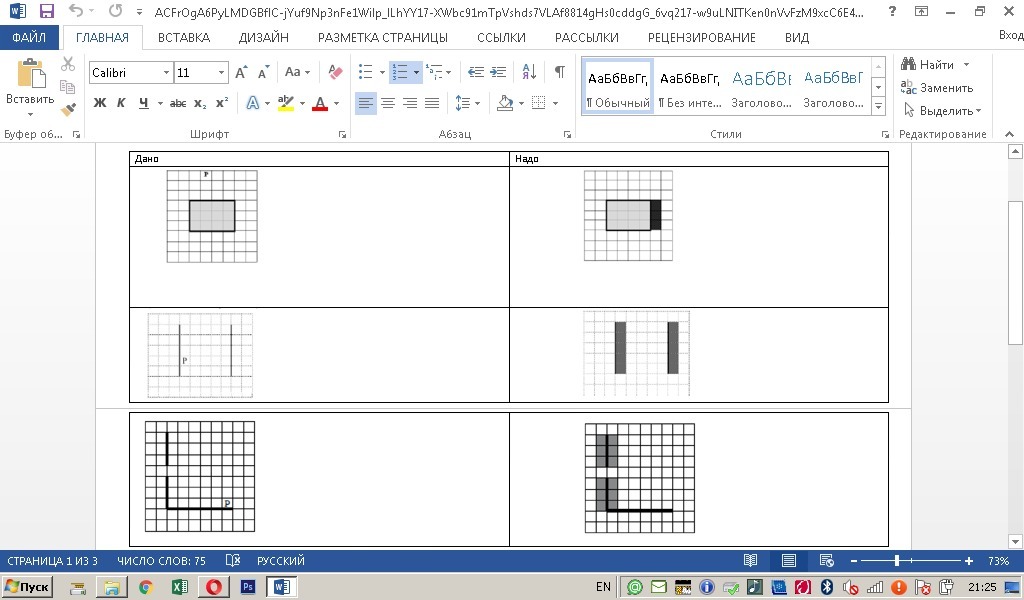
Task: Apply the red font color
Action: (x=320, y=103)
